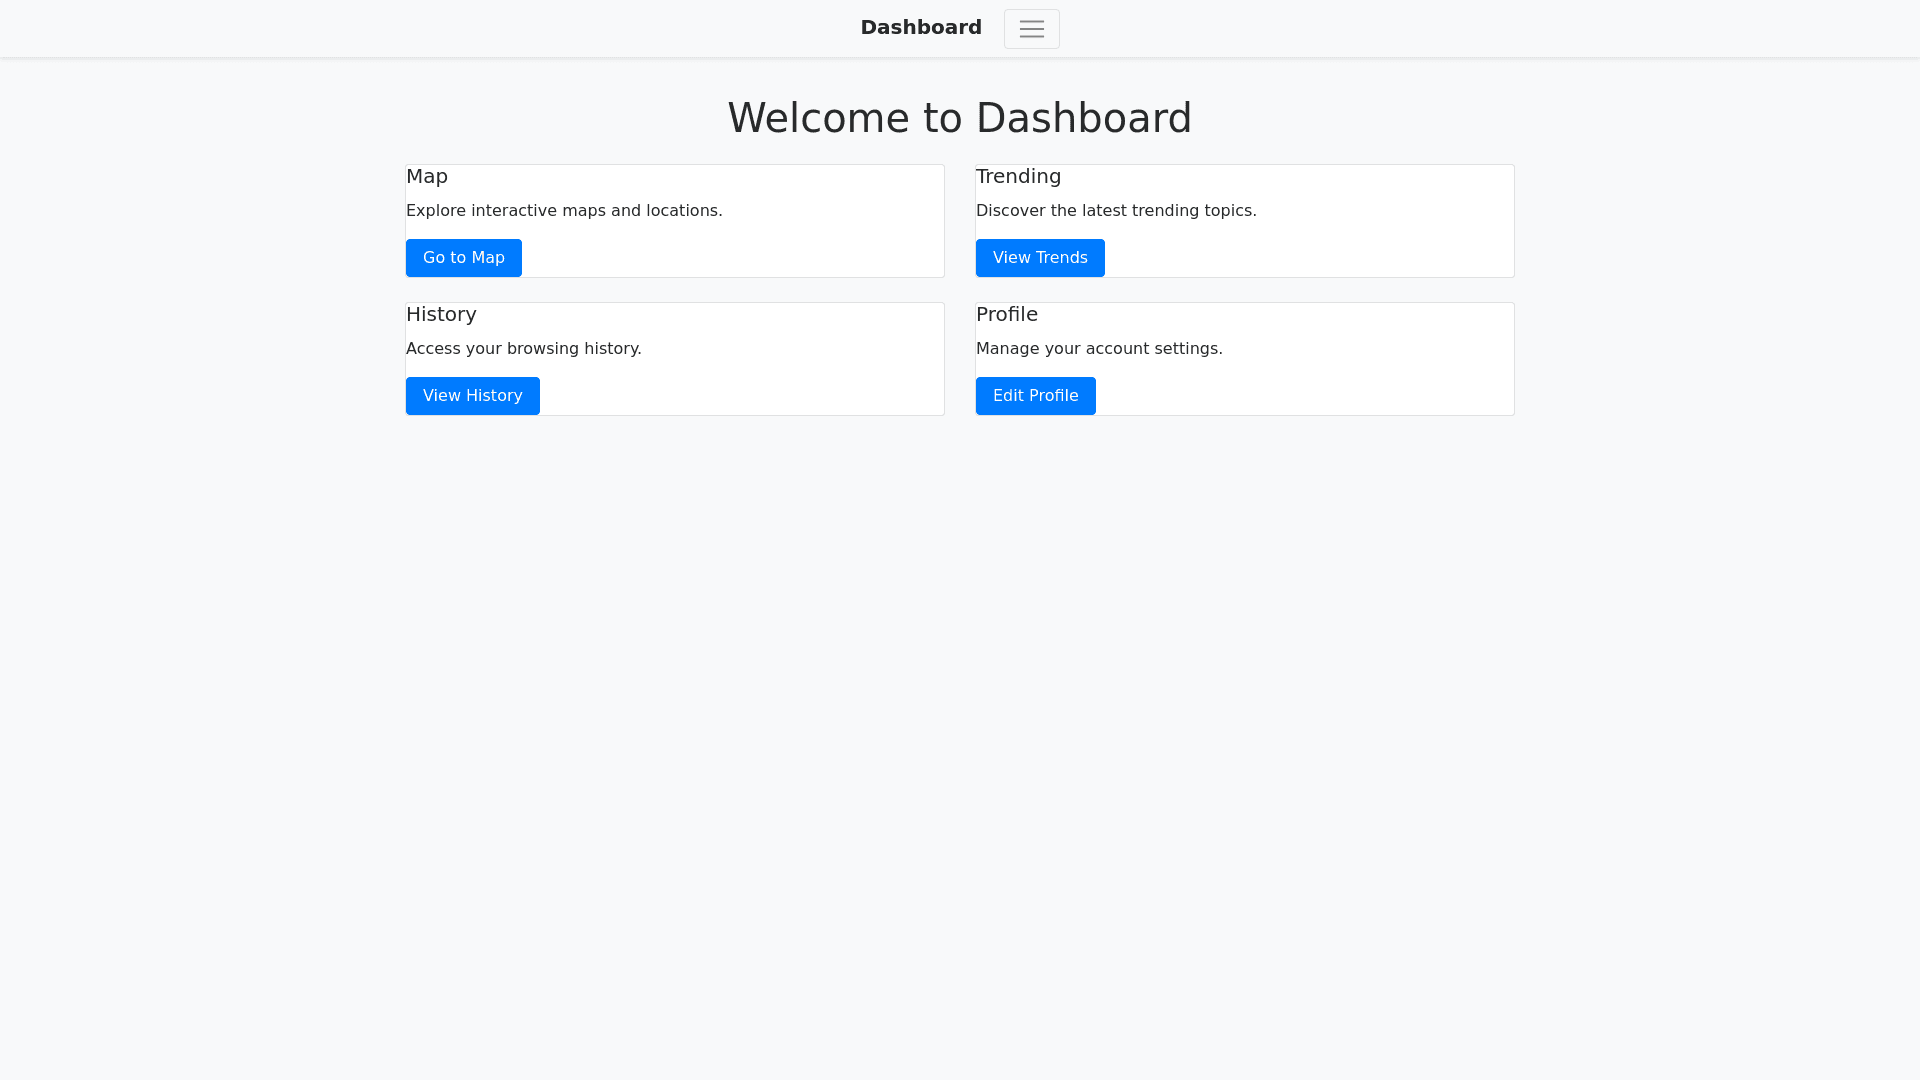Click the Trending card title

[x=1018, y=176]
